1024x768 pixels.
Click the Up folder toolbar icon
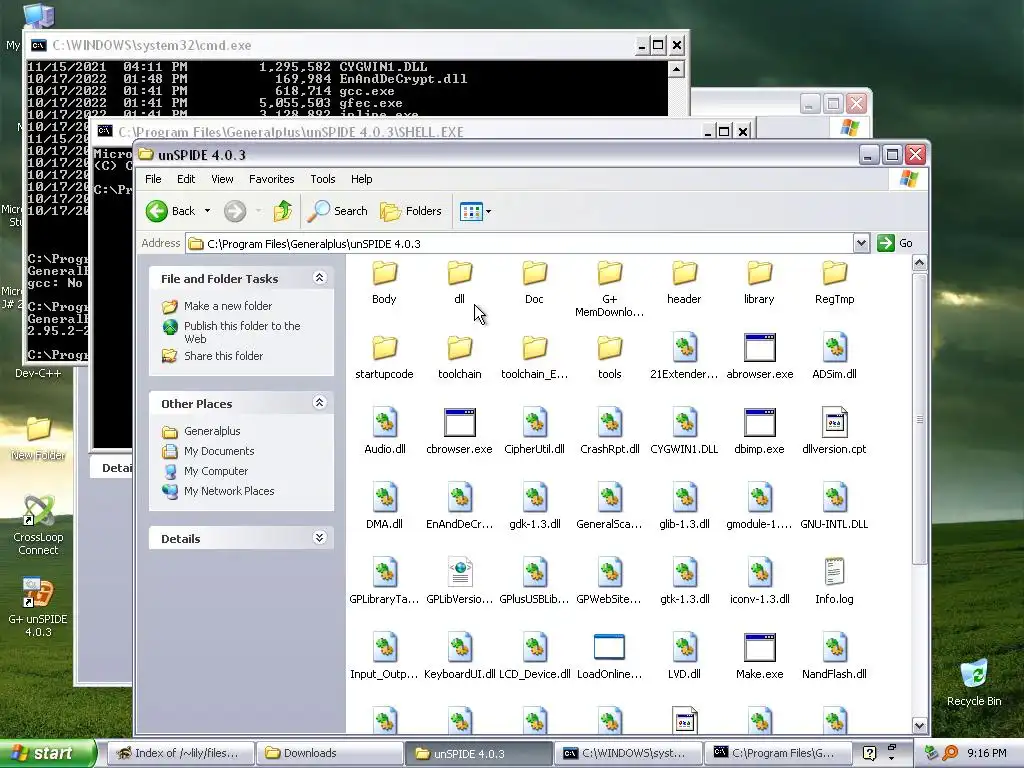pos(283,211)
